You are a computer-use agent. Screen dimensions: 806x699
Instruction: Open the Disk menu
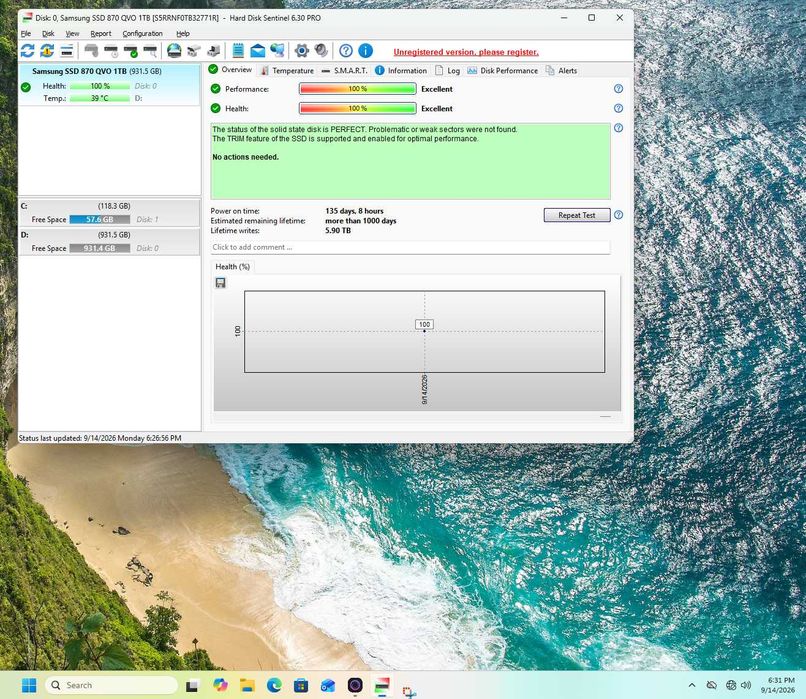click(48, 33)
